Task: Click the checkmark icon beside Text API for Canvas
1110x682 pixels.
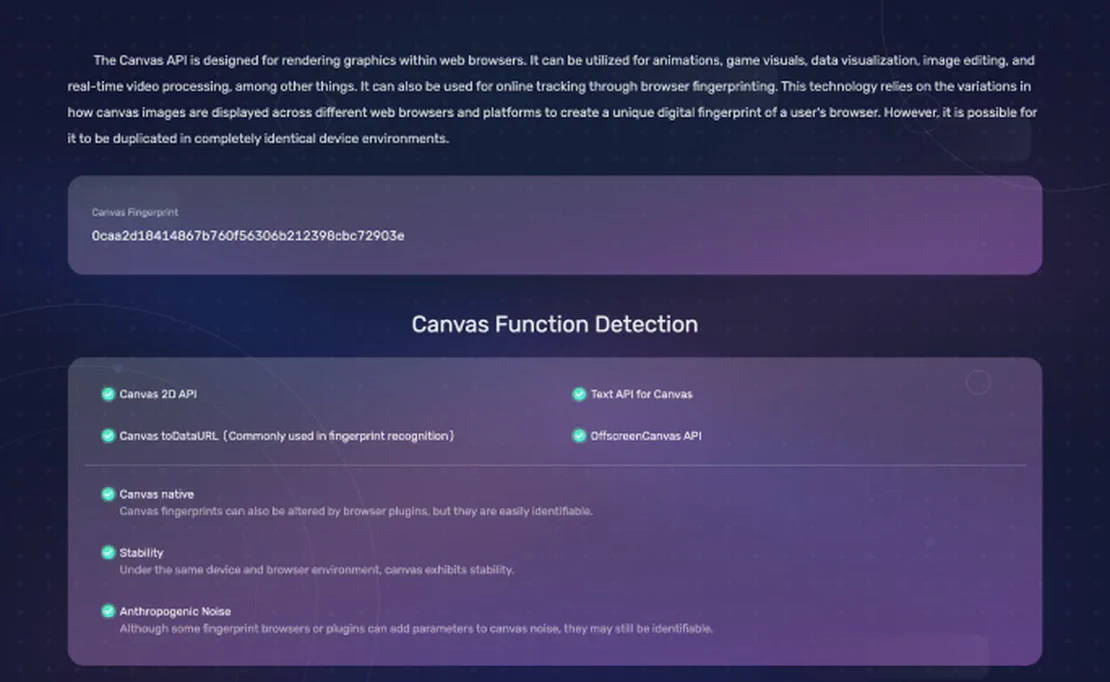Action: tap(579, 394)
